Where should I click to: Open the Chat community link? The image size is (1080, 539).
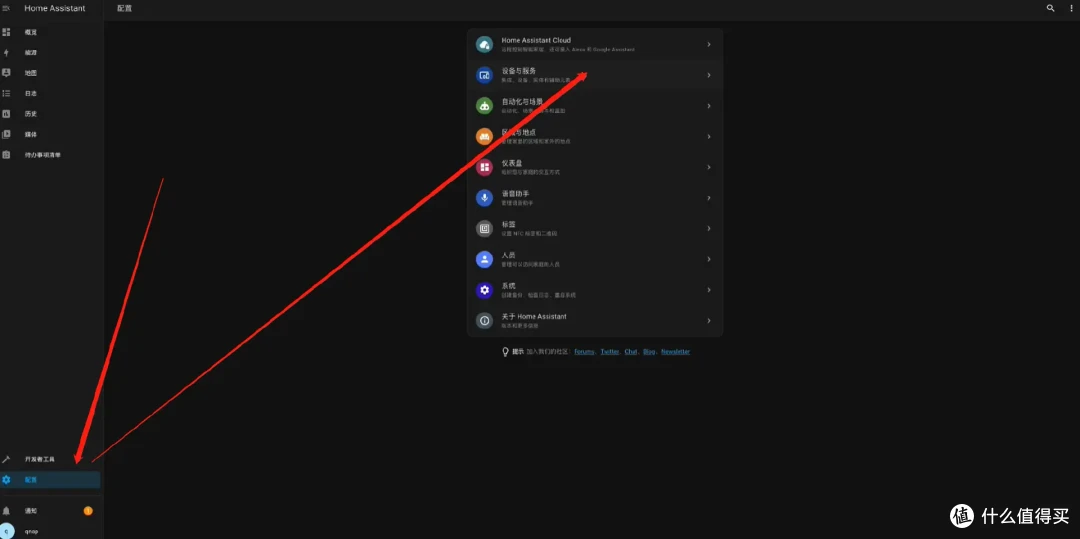631,352
